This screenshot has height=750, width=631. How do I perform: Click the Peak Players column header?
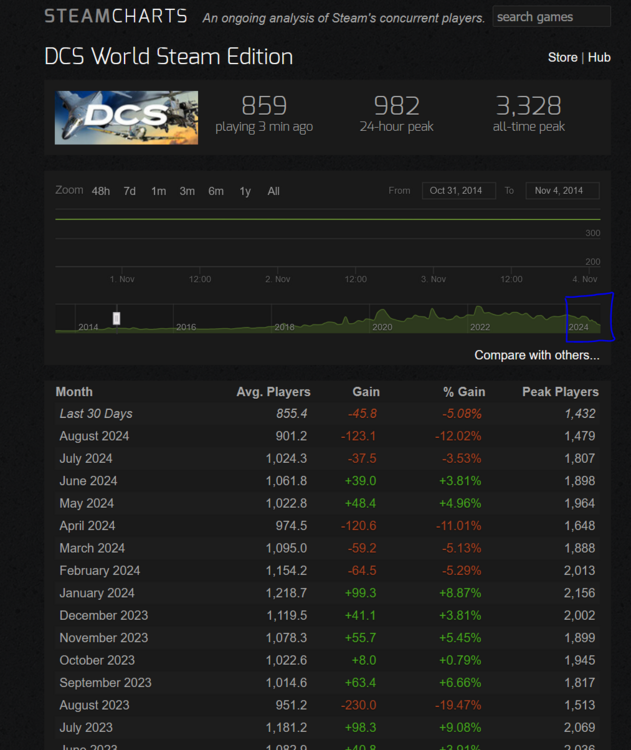point(560,392)
